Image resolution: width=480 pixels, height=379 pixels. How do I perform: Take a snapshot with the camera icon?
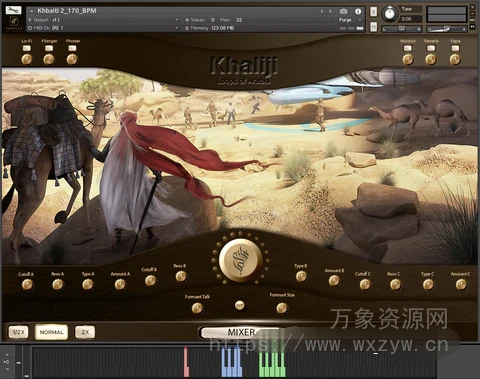[x=344, y=11]
